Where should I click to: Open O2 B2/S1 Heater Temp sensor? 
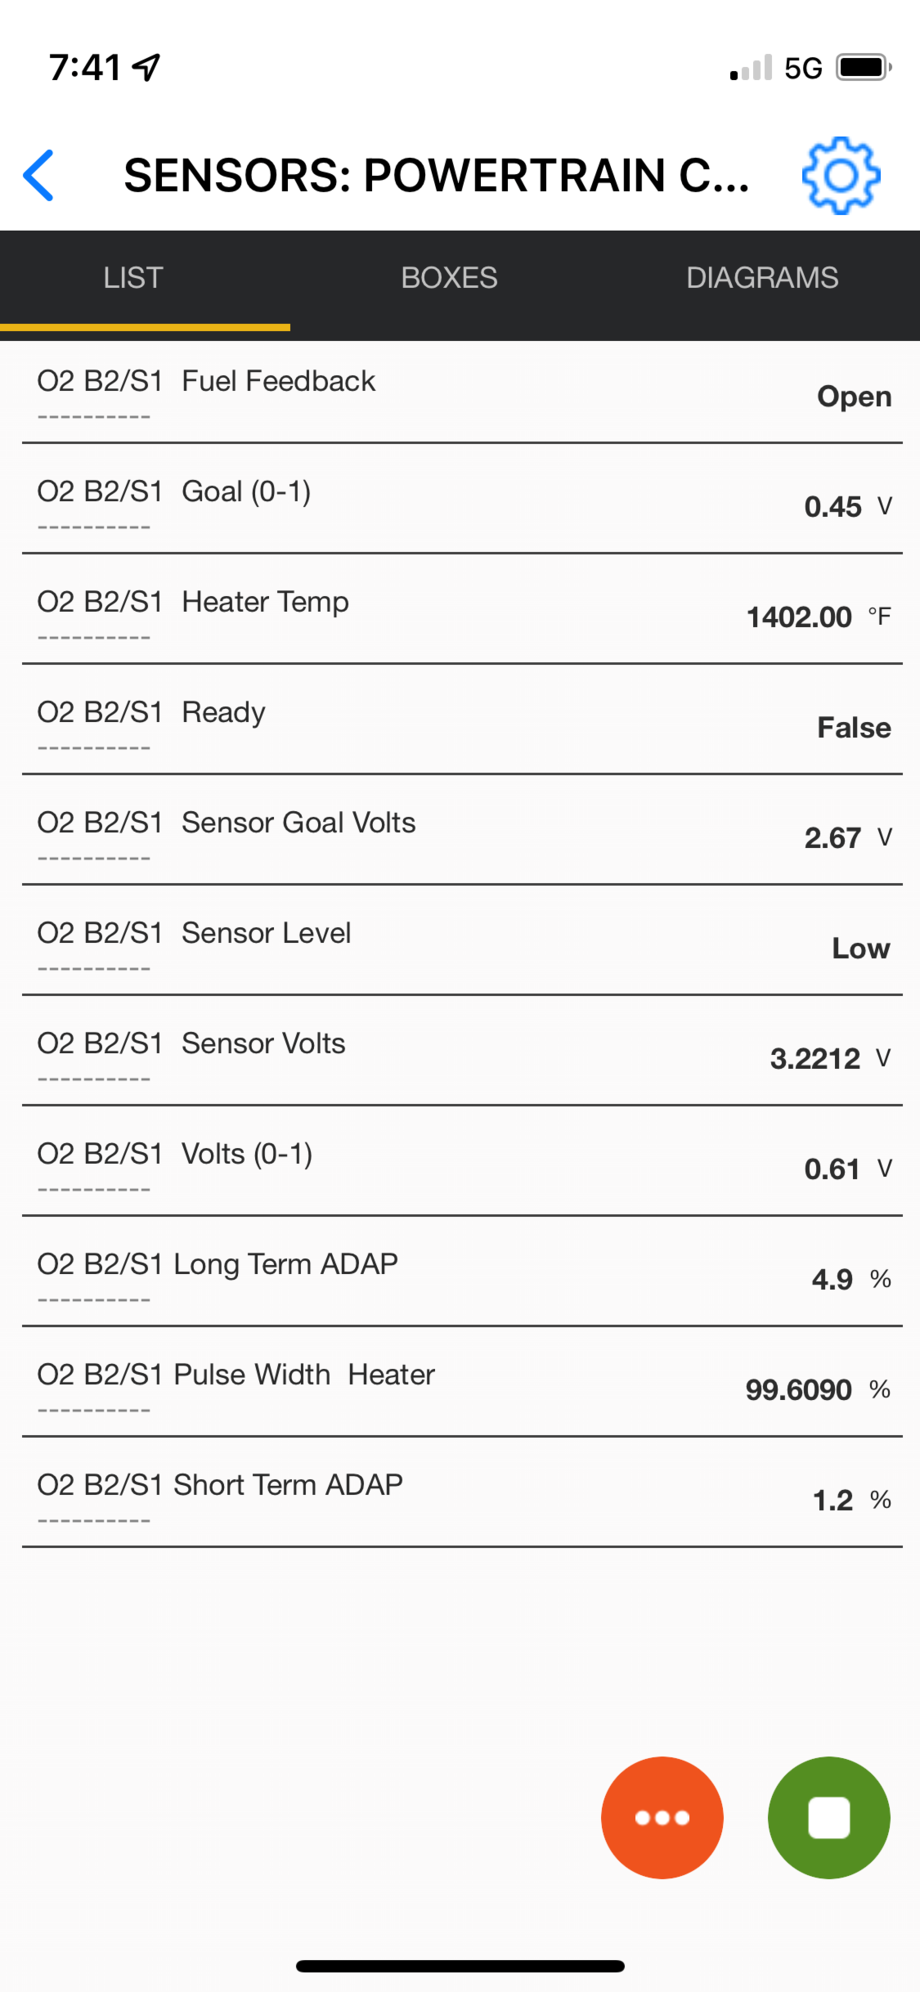(x=460, y=612)
